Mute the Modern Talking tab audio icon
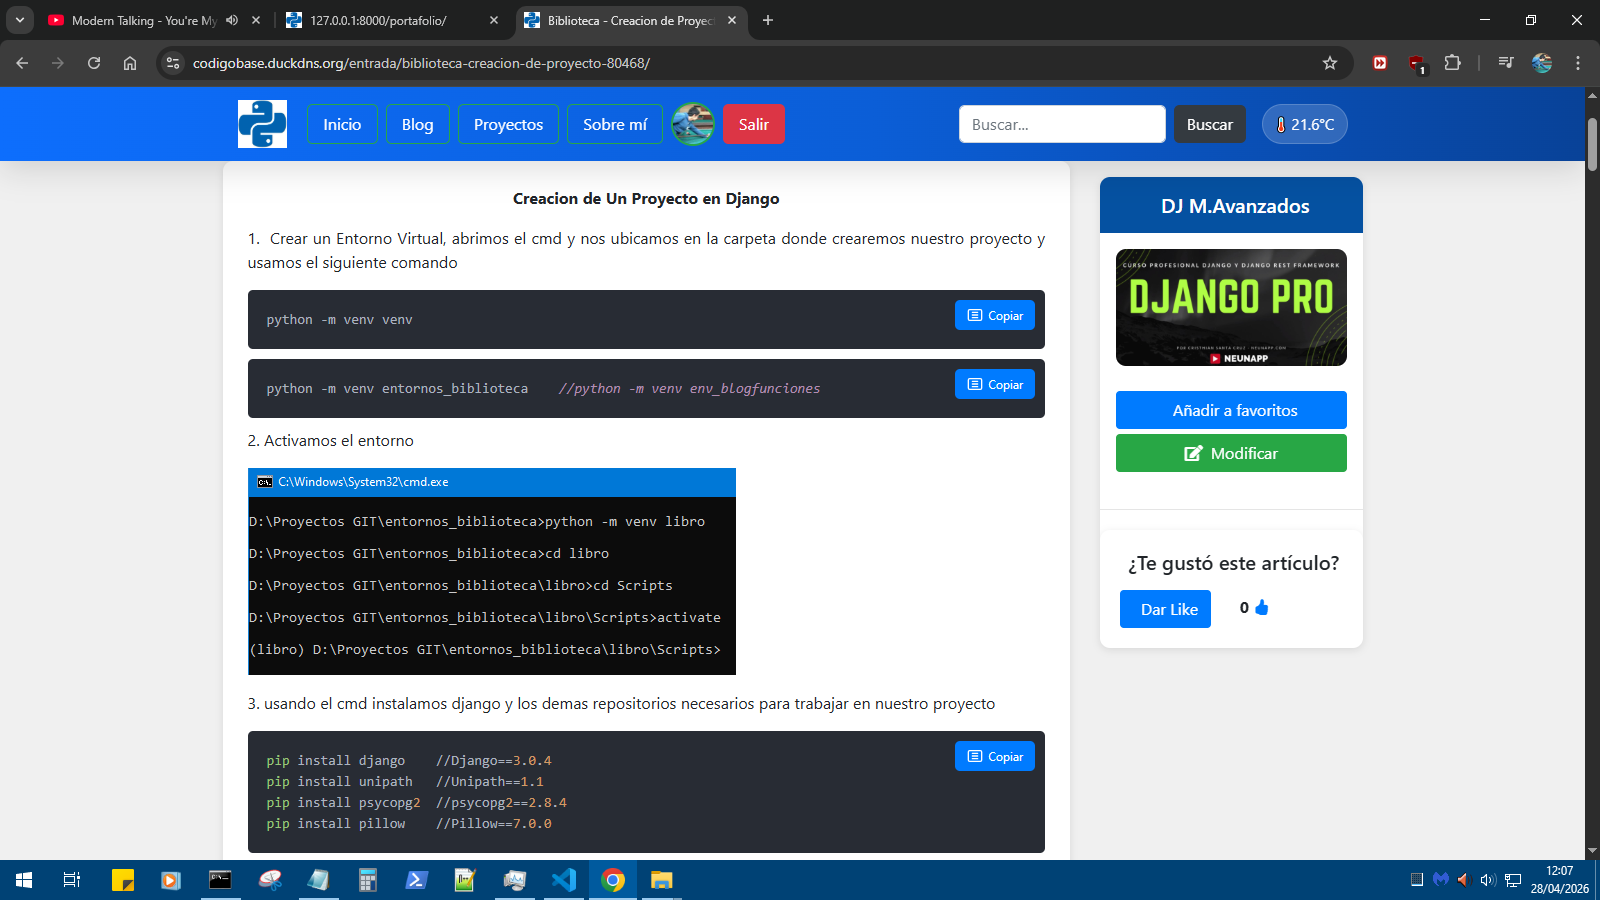The image size is (1600, 900). (x=232, y=20)
